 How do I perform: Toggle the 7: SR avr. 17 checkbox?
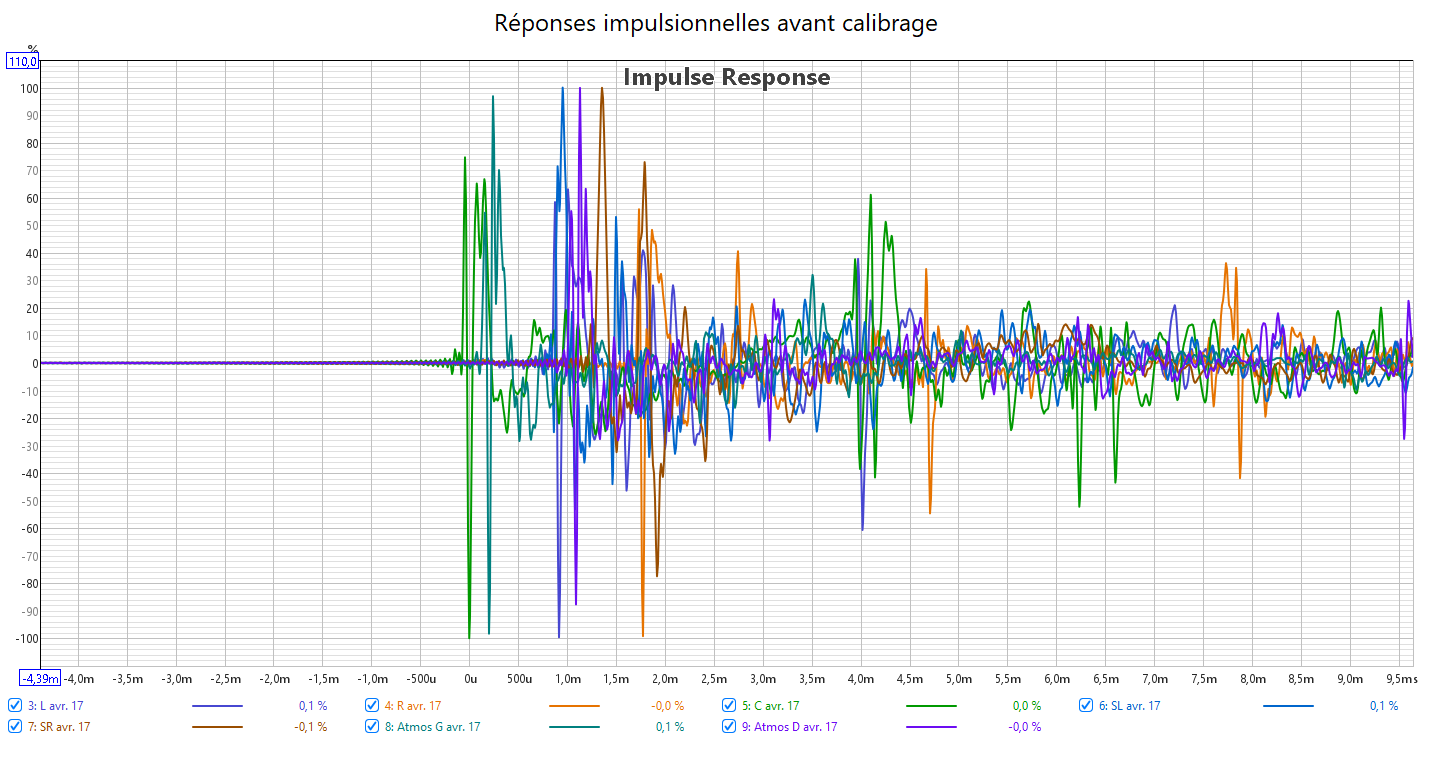tap(15, 726)
